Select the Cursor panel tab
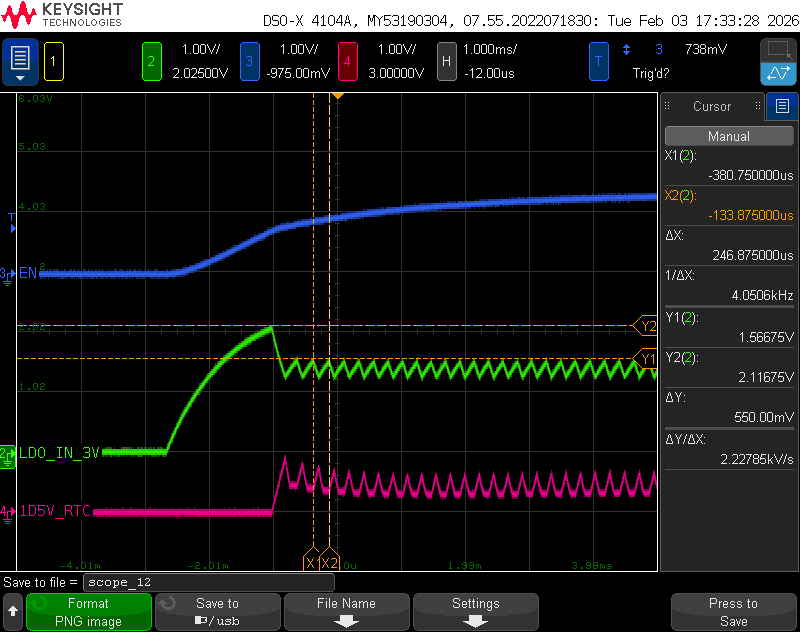 coord(713,106)
